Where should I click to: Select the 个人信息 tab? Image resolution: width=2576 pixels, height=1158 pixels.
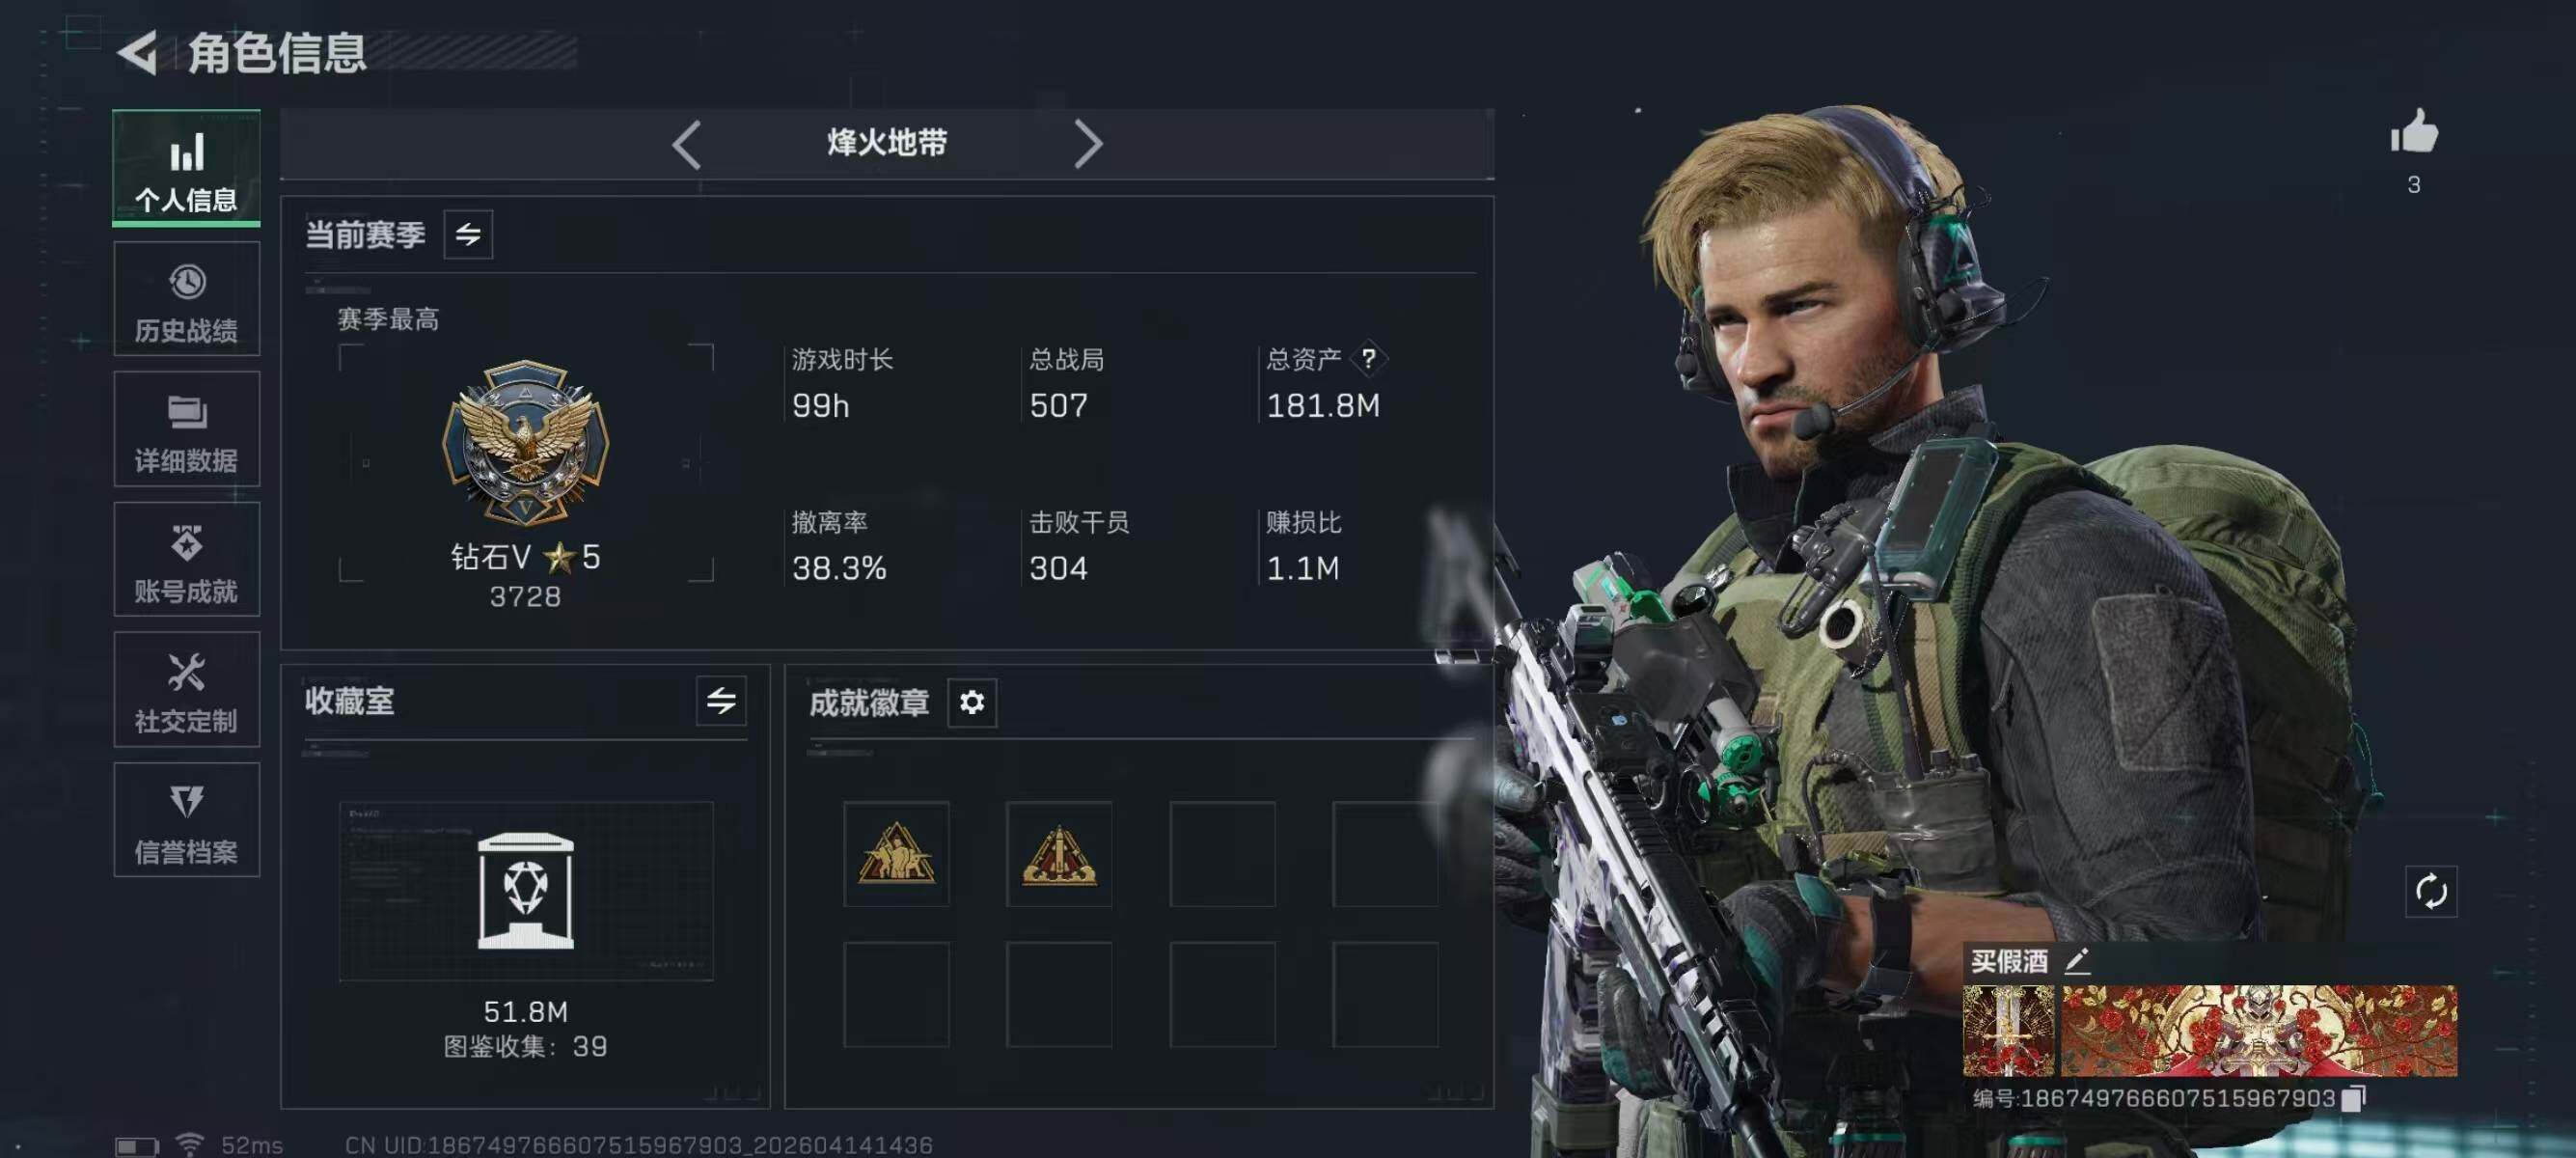point(186,168)
